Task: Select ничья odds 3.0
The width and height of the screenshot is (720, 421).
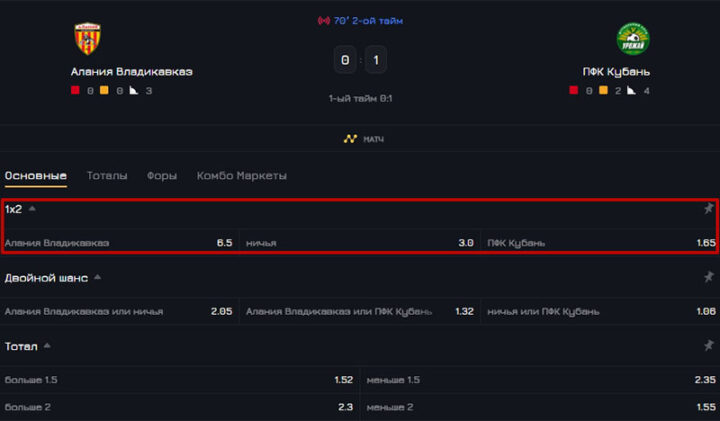Action: pos(359,243)
